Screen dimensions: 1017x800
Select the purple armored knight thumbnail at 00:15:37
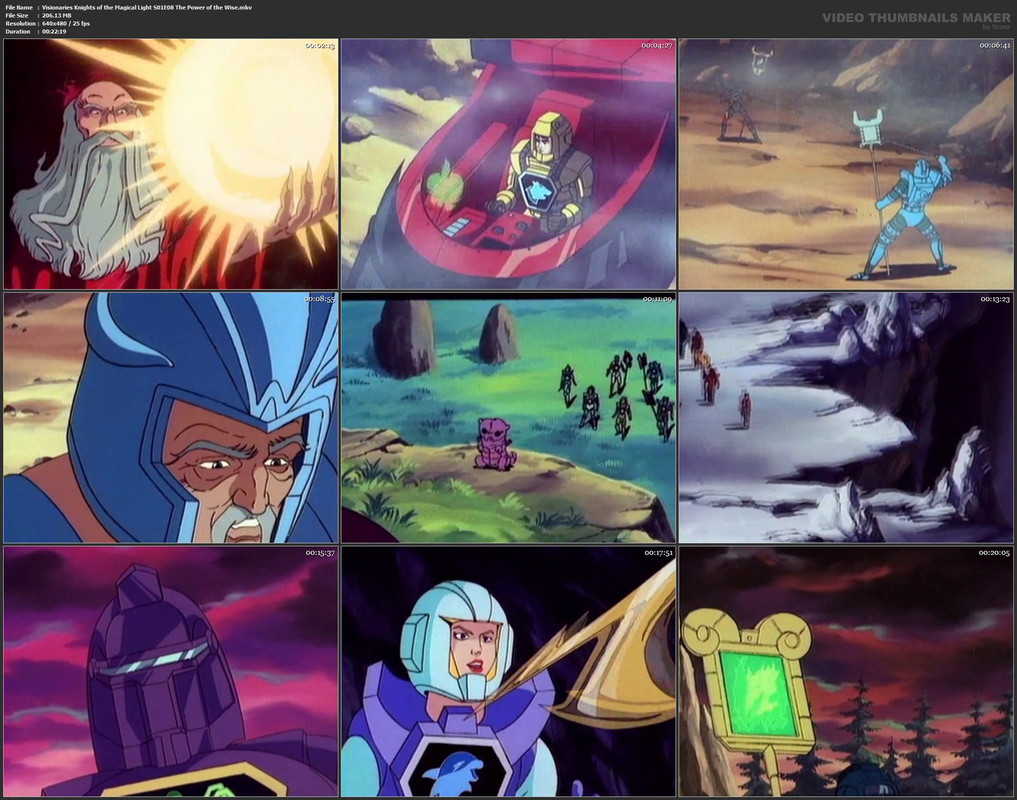tap(171, 671)
